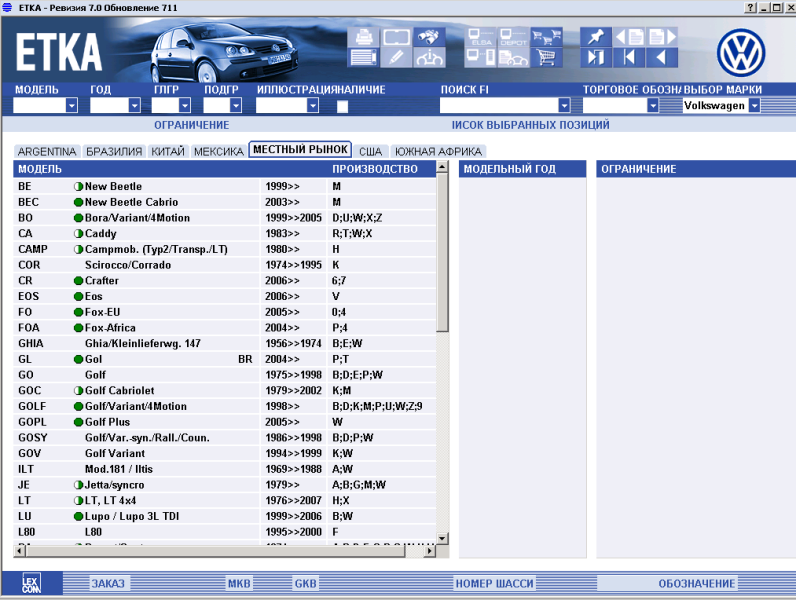Click the exit door arrow icon
Image resolution: width=796 pixels, height=600 pixels.
[595, 57]
